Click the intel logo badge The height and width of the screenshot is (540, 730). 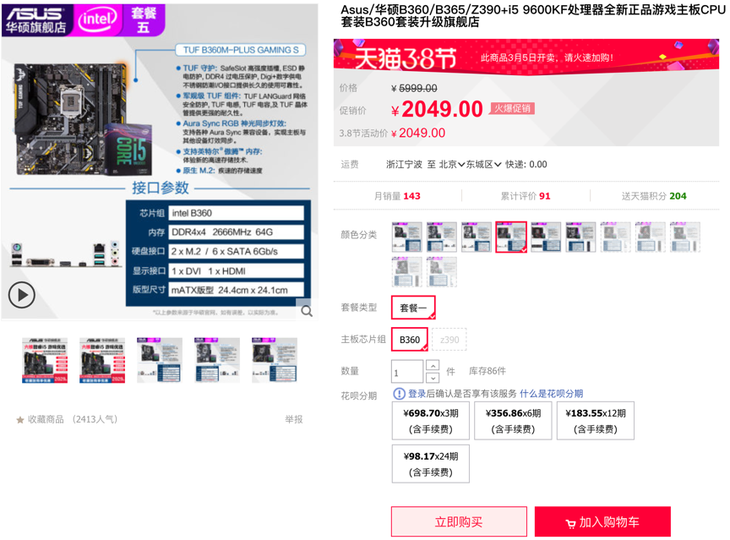tap(98, 20)
